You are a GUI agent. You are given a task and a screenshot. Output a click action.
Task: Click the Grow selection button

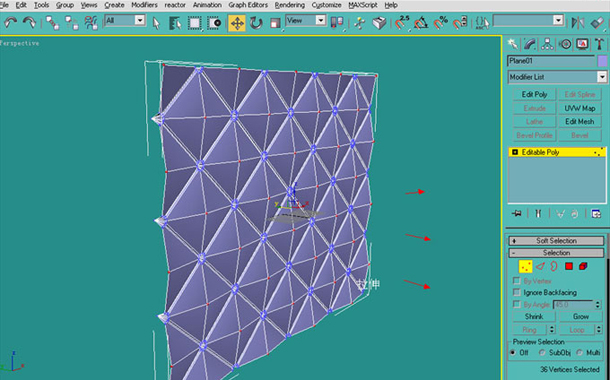(580, 317)
